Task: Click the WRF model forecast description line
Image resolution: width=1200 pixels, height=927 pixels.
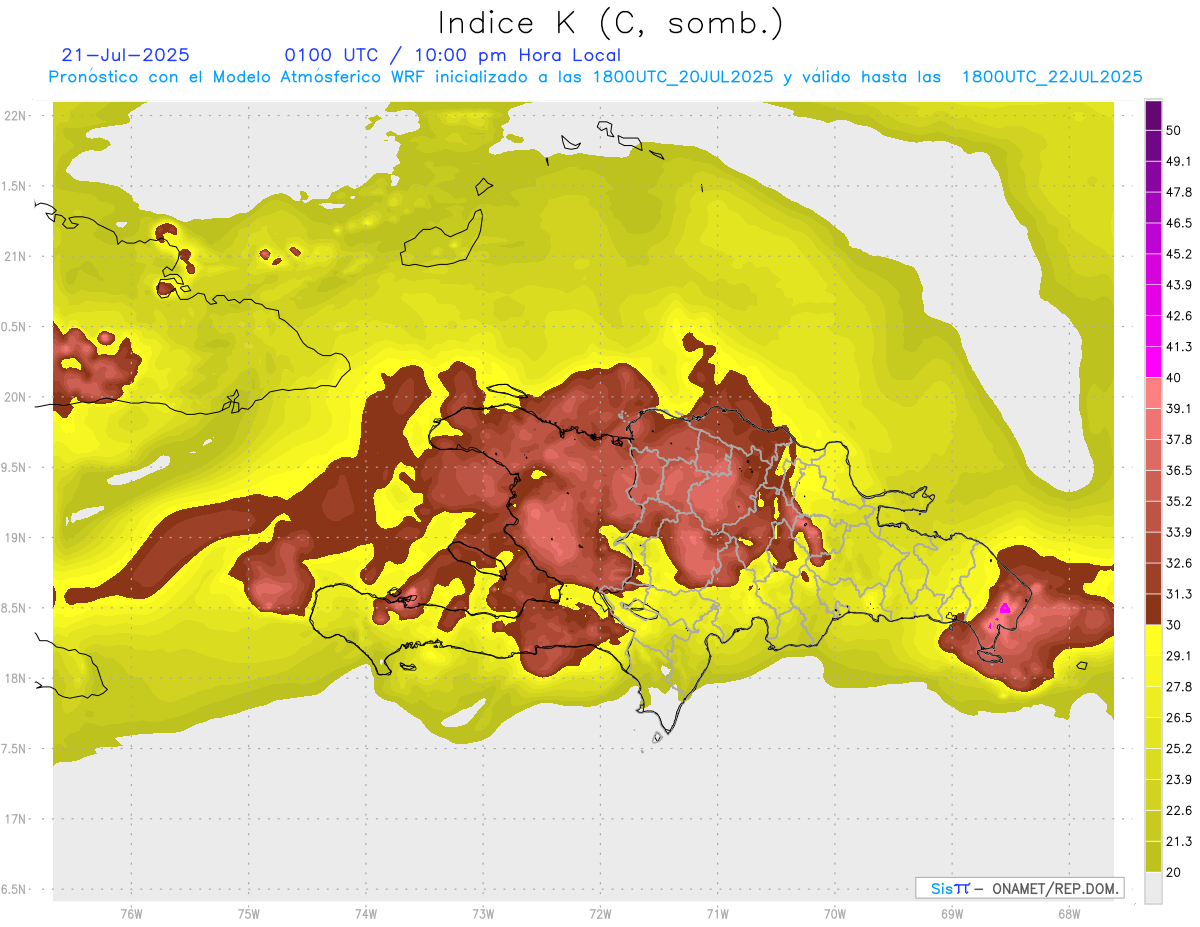Action: pyautogui.click(x=595, y=77)
